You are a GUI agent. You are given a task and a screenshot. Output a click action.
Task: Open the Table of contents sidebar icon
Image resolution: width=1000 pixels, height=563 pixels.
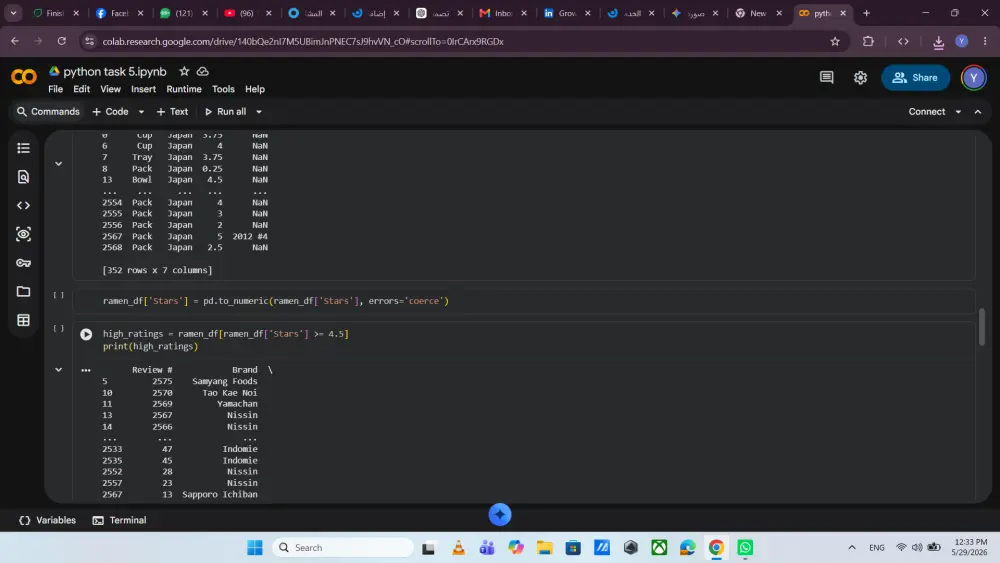point(24,148)
